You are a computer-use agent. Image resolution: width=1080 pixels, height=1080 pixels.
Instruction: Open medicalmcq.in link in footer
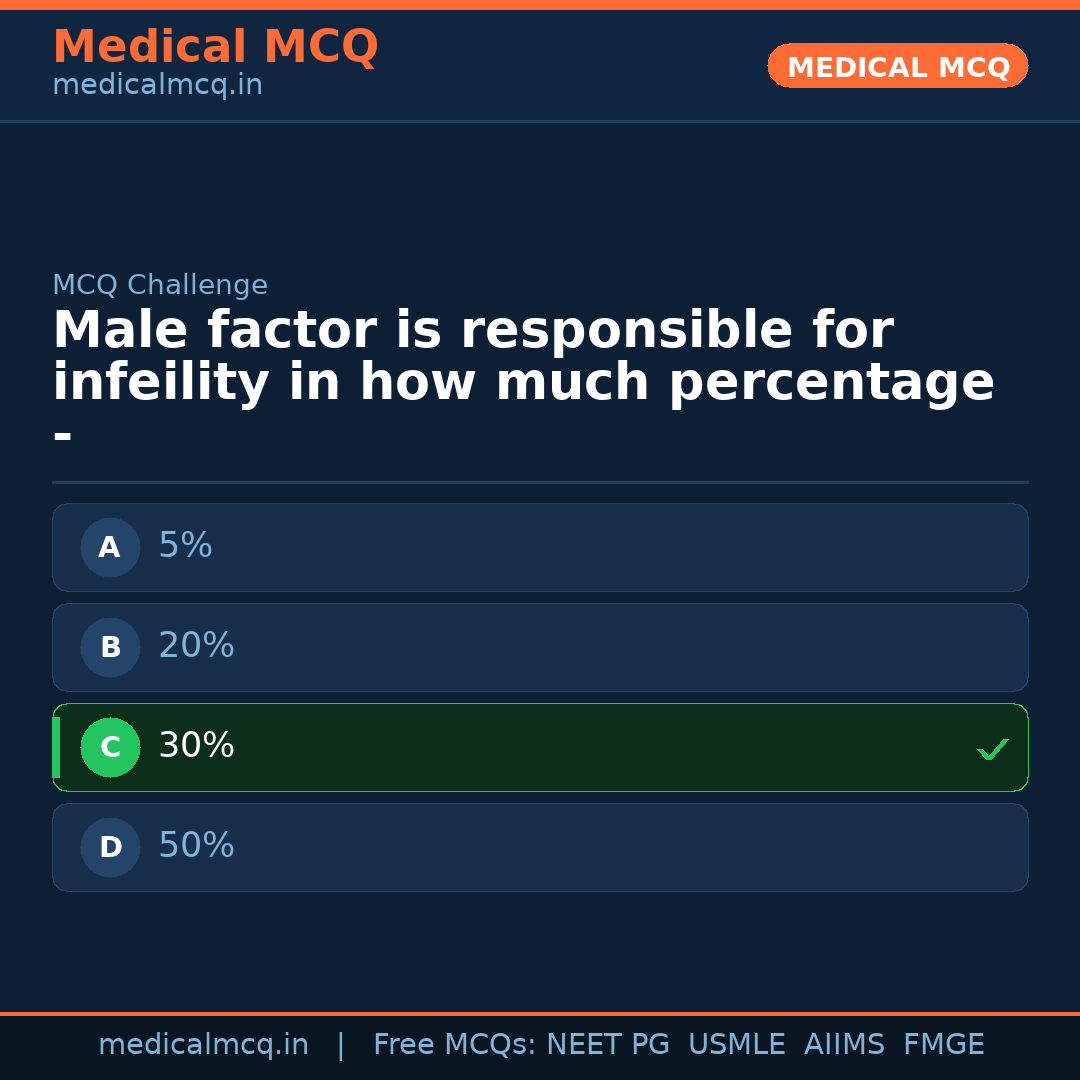[203, 1045]
